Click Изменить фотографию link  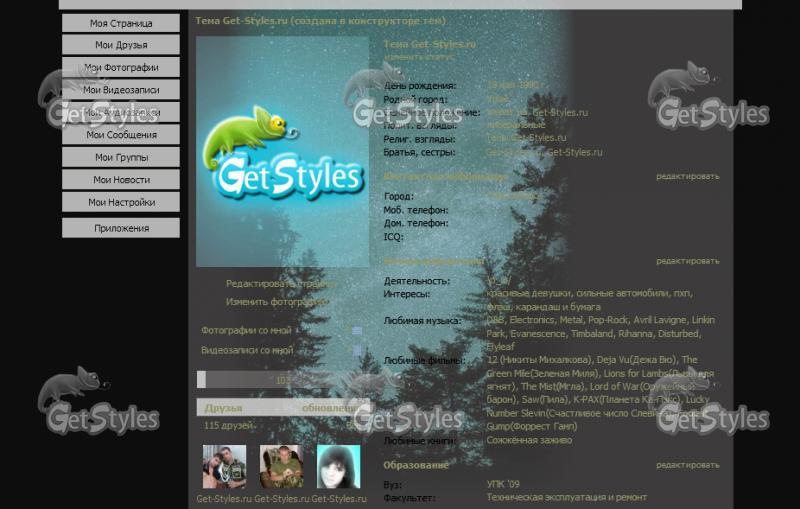point(277,301)
